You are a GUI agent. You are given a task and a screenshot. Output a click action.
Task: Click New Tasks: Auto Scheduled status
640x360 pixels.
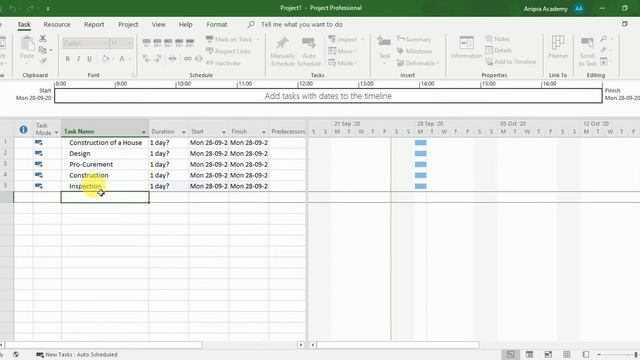pyautogui.click(x=77, y=355)
